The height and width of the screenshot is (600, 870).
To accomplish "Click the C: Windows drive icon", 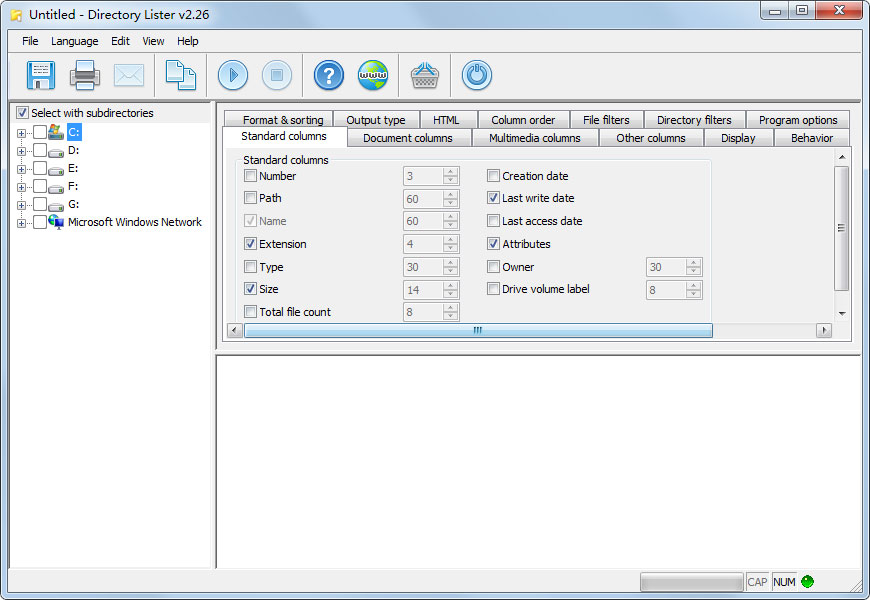I will [56, 132].
